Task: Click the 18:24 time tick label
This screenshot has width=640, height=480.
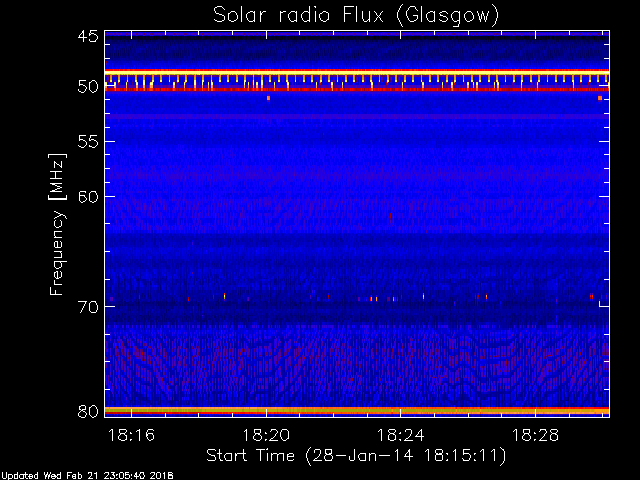Action: (400, 435)
